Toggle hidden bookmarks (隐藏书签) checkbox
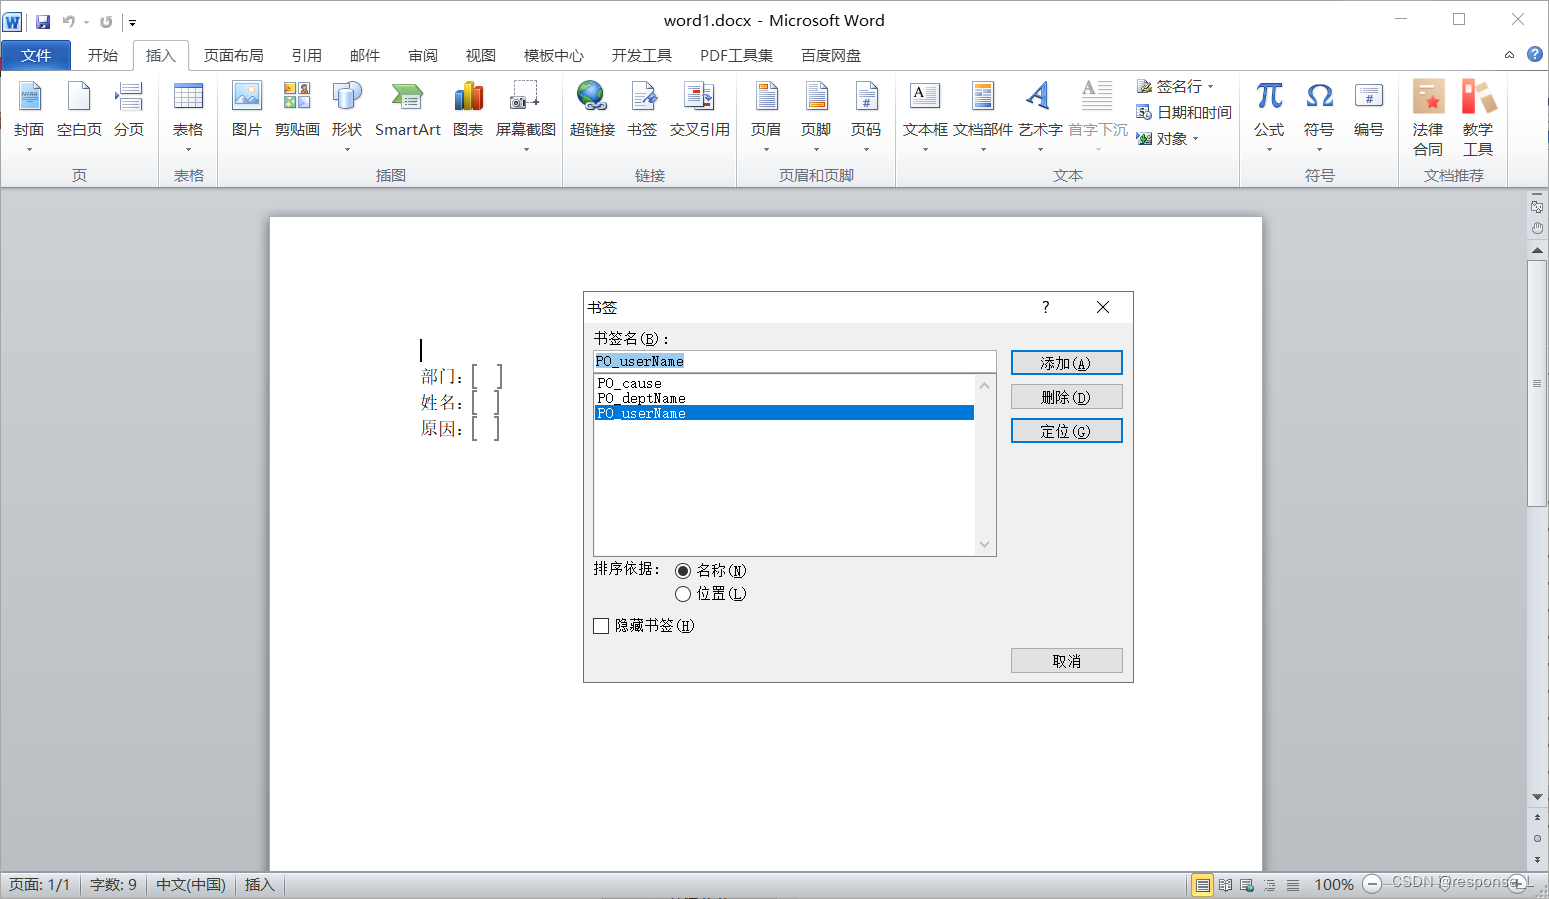1549x899 pixels. [601, 626]
